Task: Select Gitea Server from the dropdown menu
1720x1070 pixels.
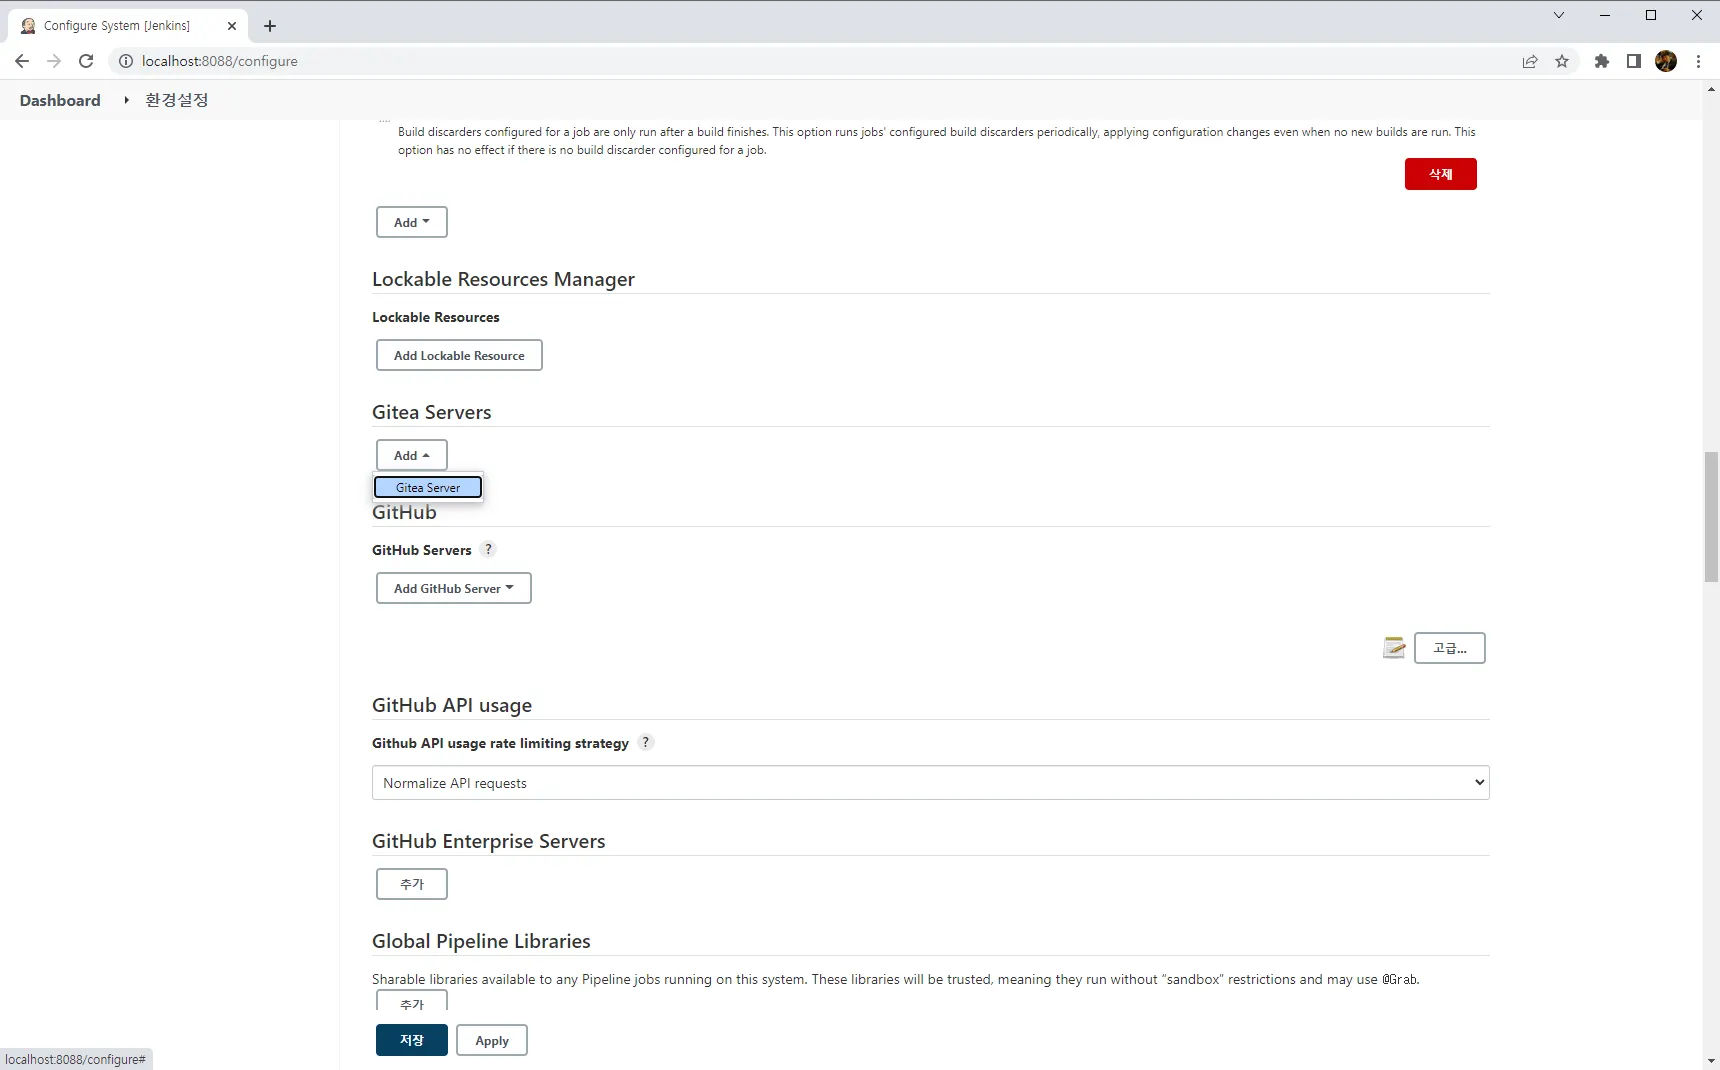Action: [428, 488]
